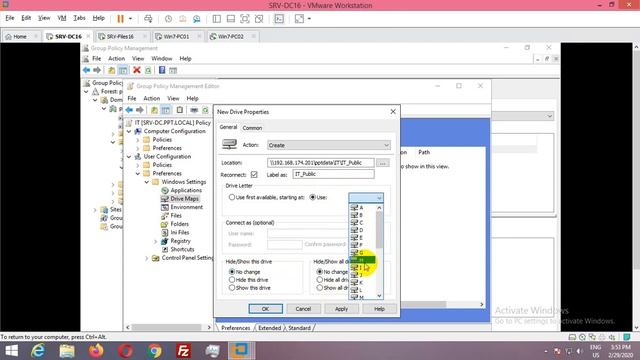Click back arrow in Group Policy Management toolbar

[x=87, y=70]
